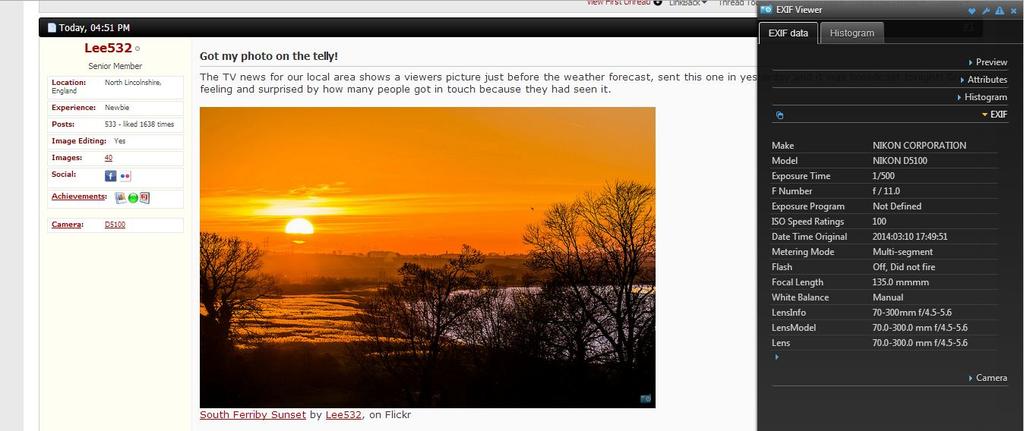1024x431 pixels.
Task: Select the EXIF data tab
Action: coord(788,33)
